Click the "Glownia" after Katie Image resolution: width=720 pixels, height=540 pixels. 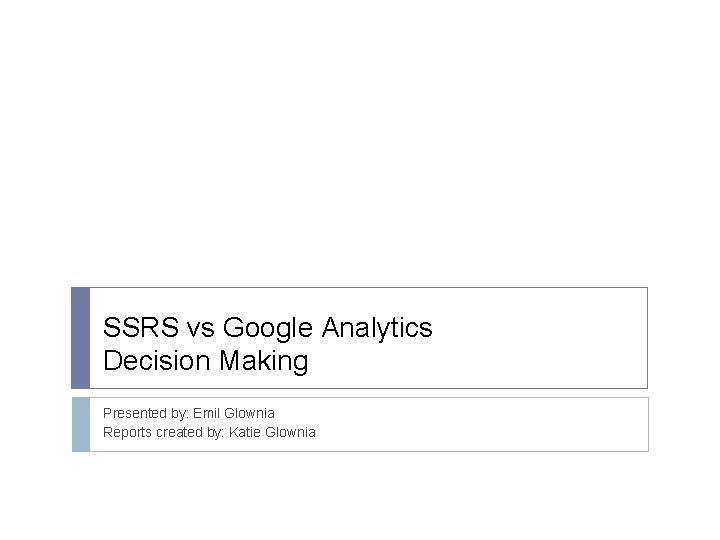[291, 432]
